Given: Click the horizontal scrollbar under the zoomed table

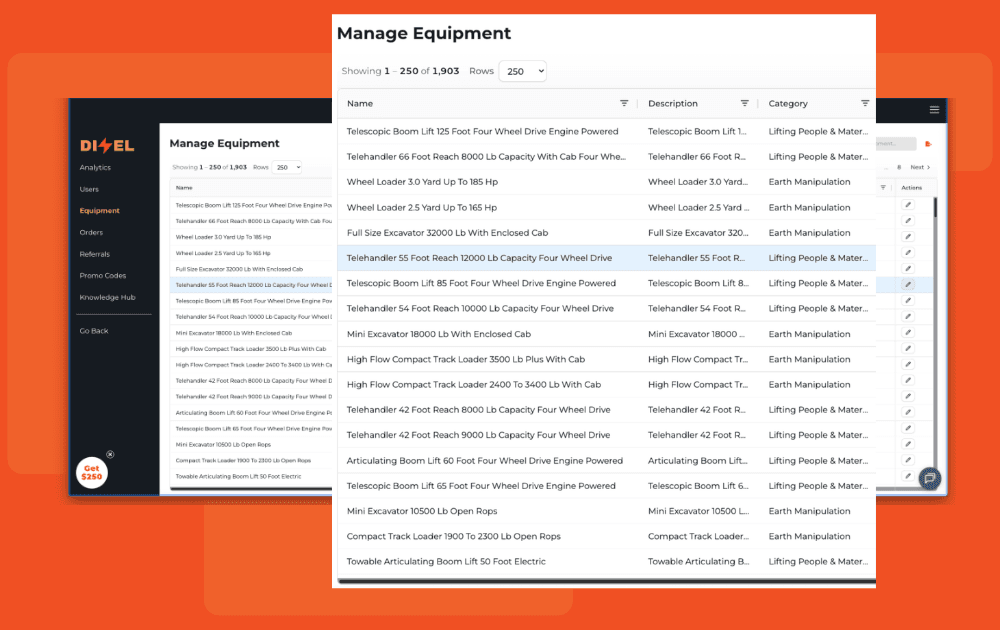Looking at the screenshot, I should [x=607, y=581].
